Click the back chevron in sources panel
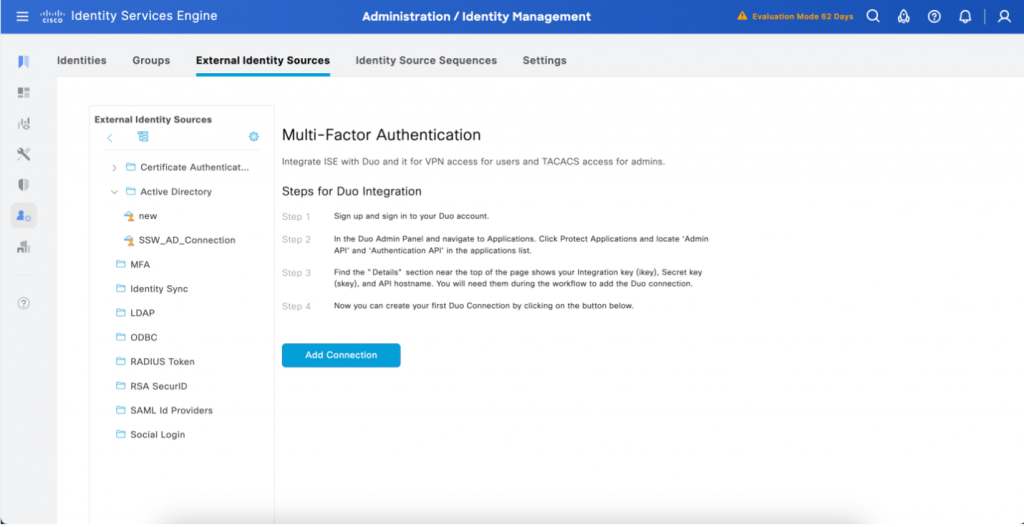This screenshot has width=1024, height=527. coord(110,137)
